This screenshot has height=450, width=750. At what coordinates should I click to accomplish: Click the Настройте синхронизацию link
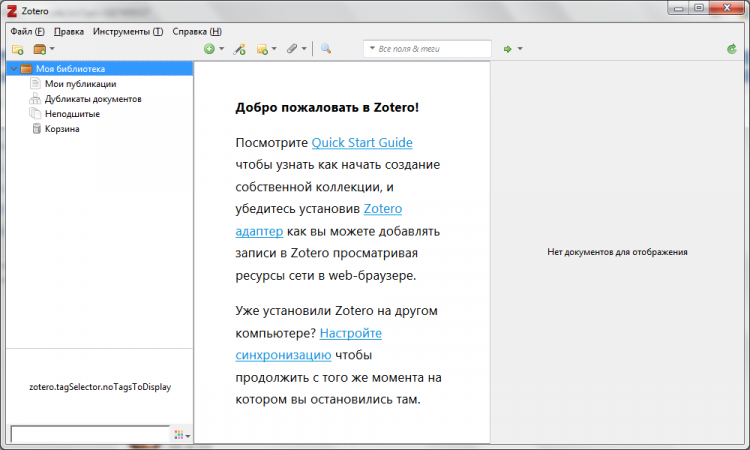point(350,333)
